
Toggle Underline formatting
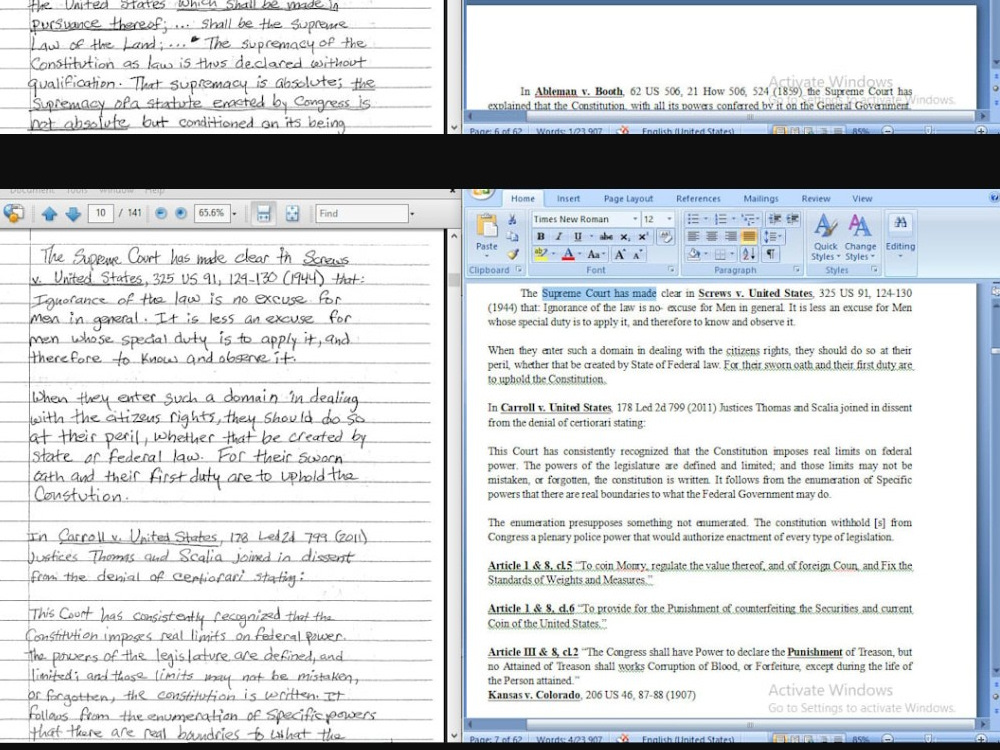coord(578,237)
